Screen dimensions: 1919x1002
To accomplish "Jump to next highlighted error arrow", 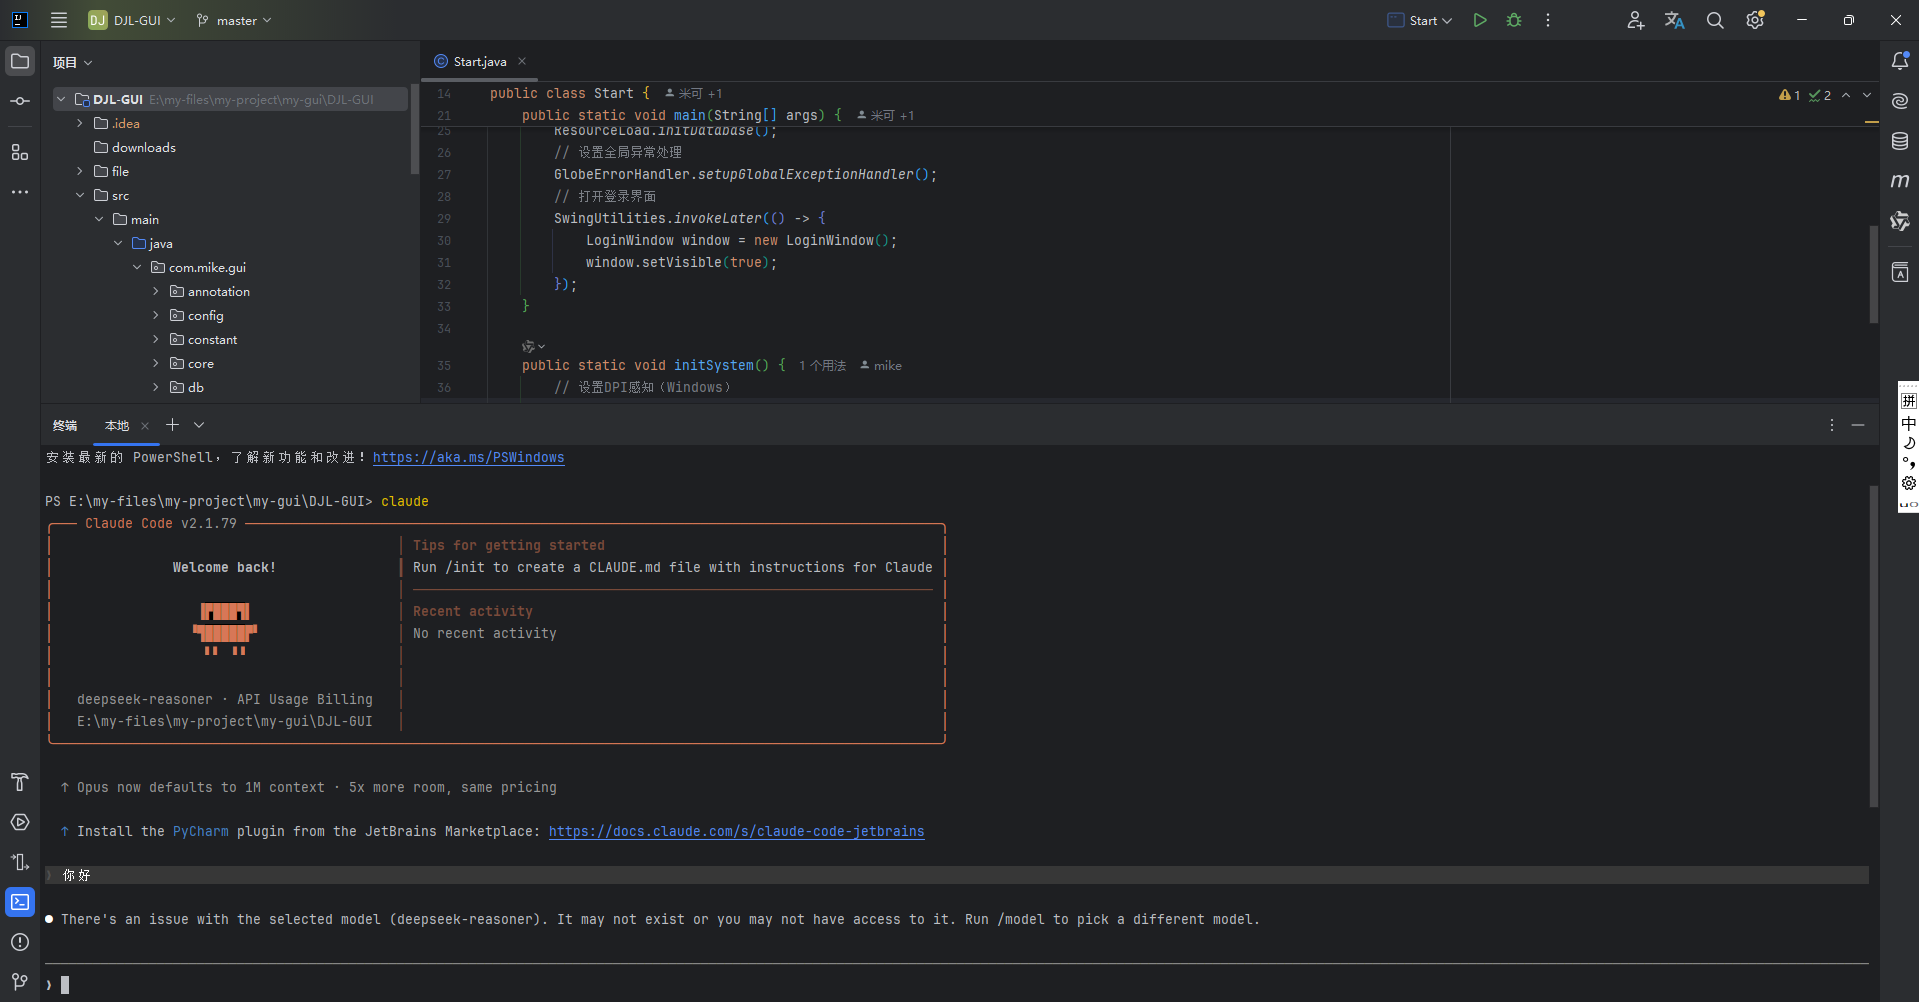I will (1866, 95).
